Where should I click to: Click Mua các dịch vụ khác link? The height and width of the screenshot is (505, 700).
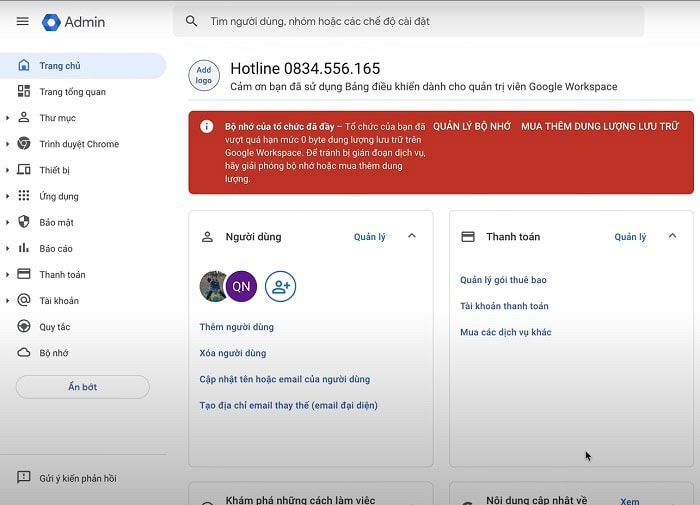coord(505,332)
